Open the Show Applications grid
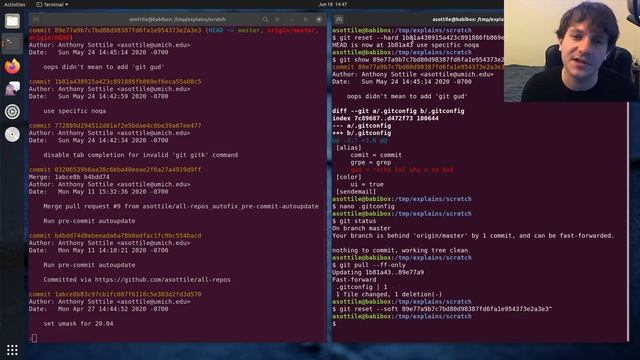The image size is (640, 360). (x=12, y=350)
